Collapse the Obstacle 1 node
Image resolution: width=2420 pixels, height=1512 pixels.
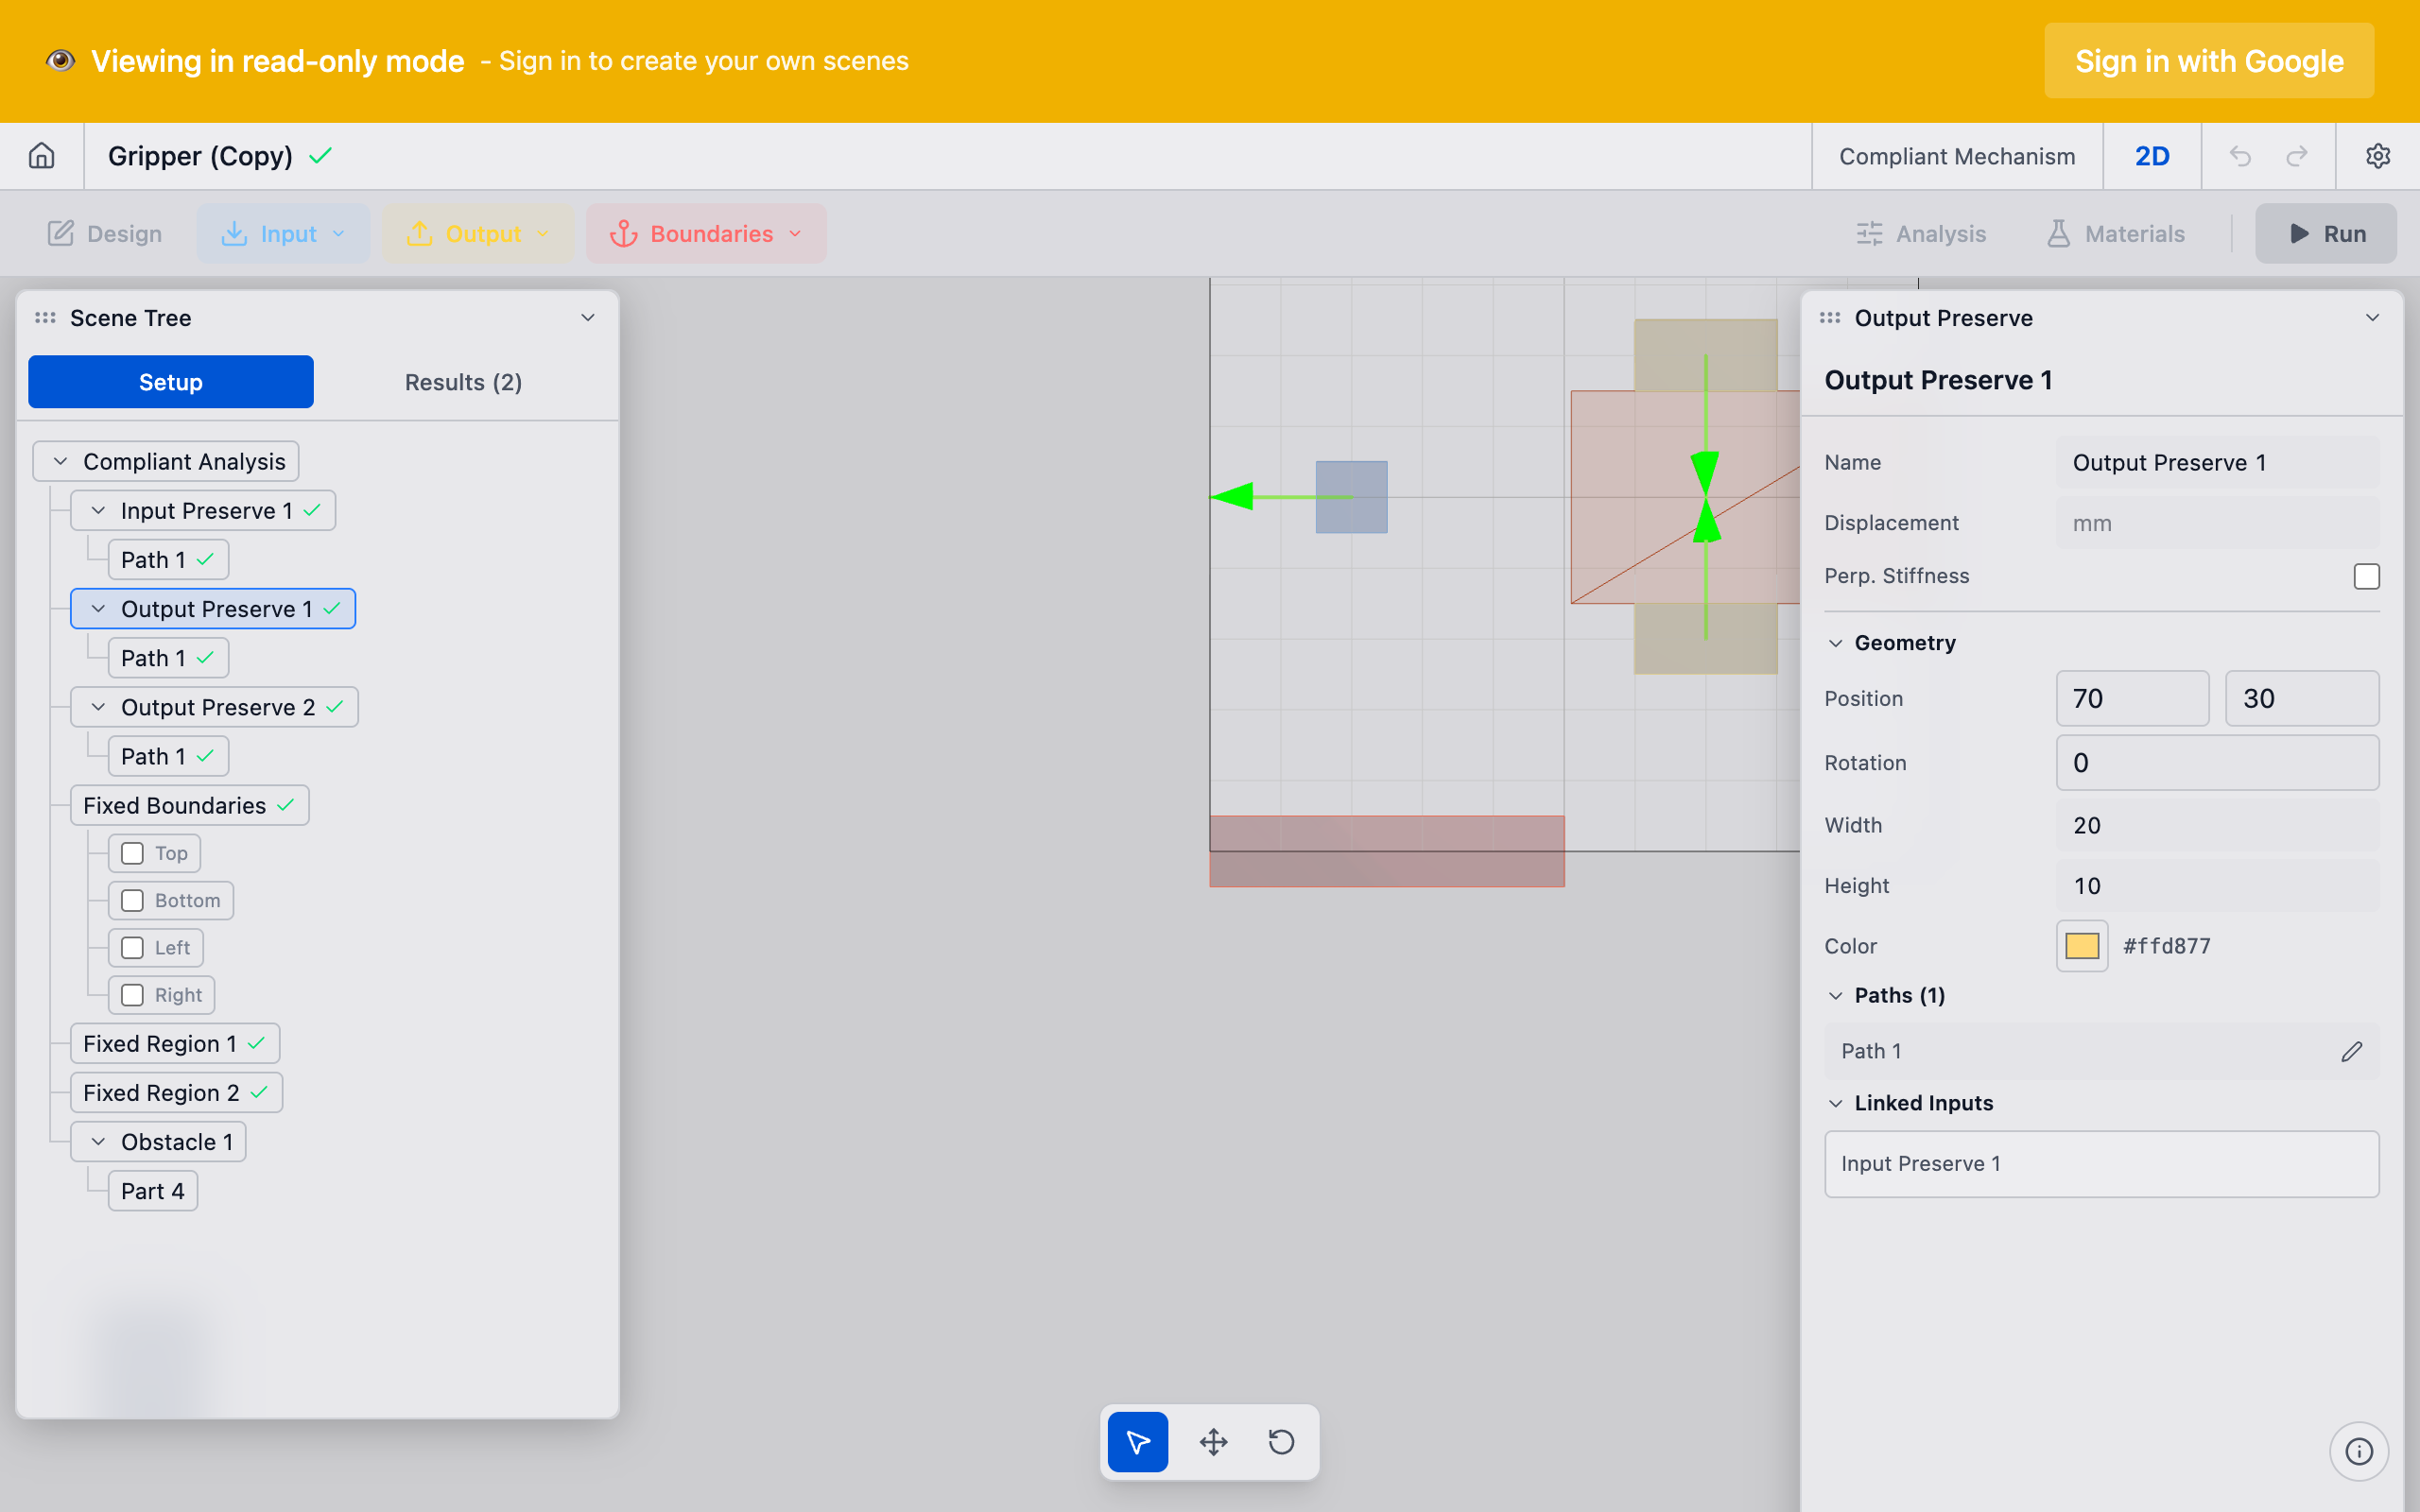pos(98,1142)
